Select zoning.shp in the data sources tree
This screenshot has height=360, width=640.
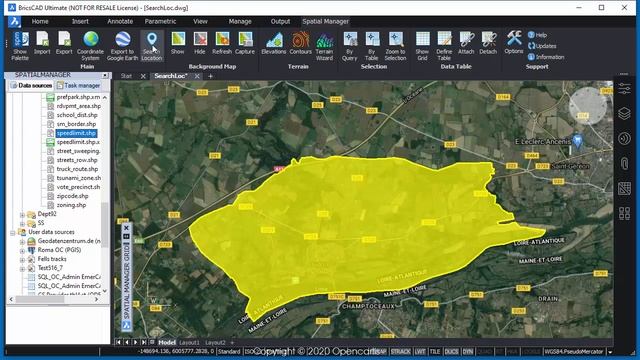(x=71, y=205)
